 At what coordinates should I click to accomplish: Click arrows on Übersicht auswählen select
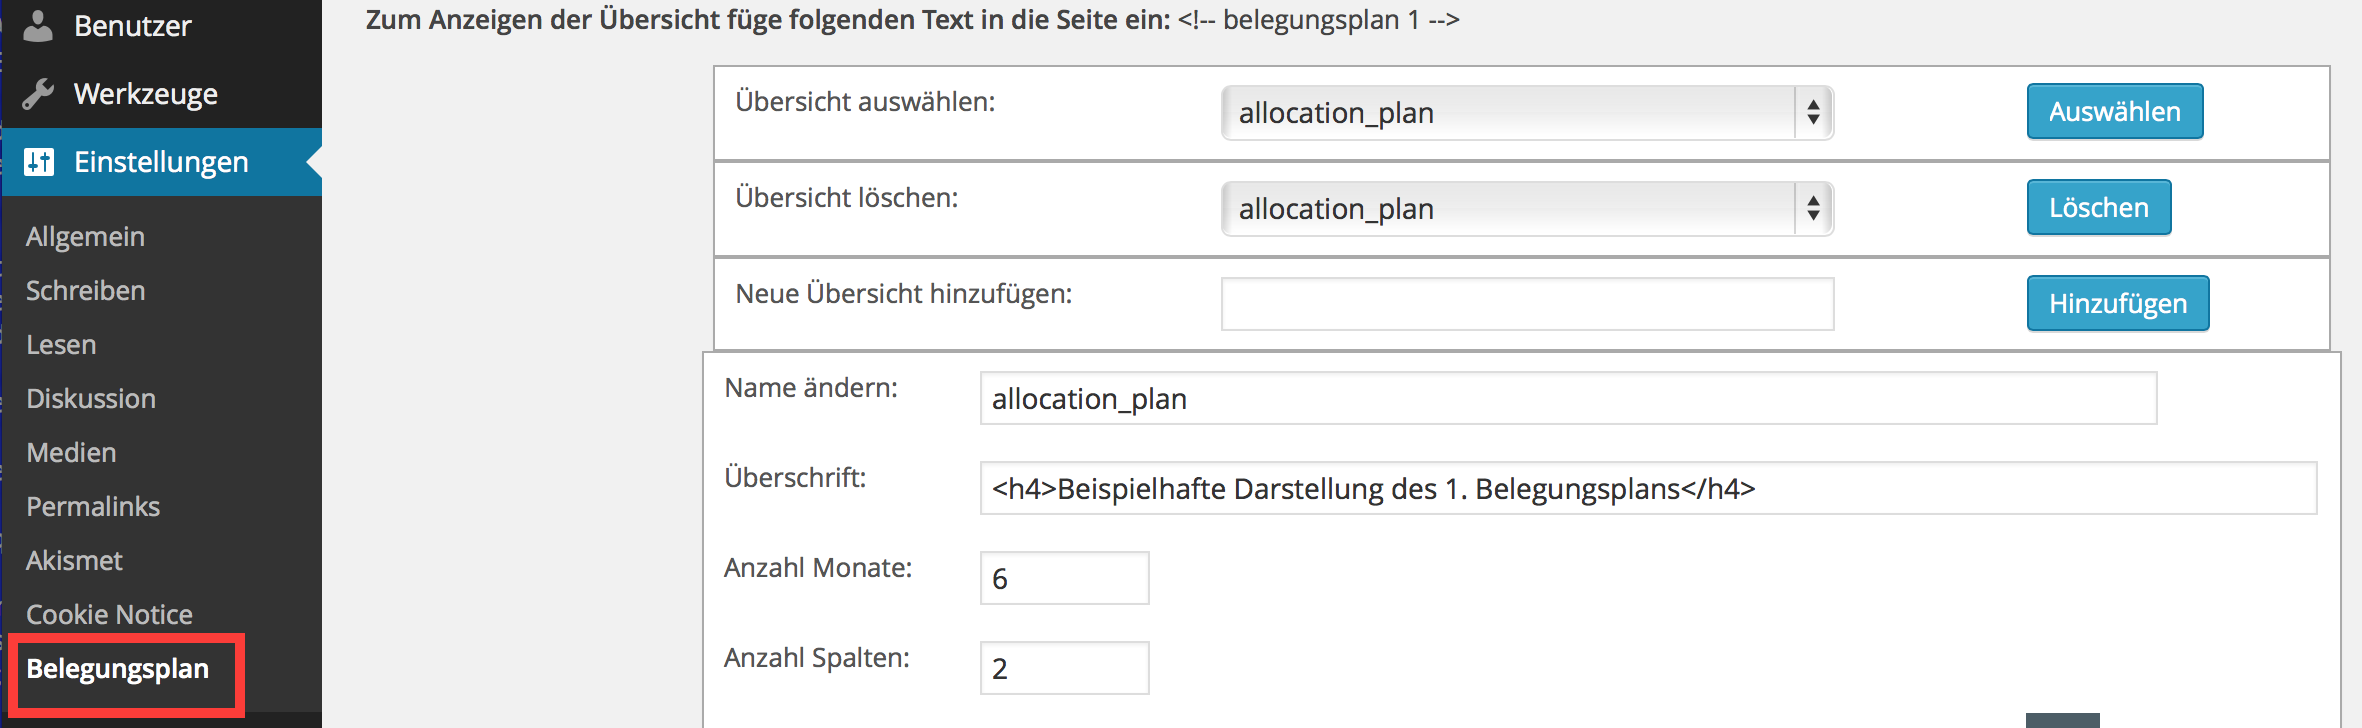1813,113
